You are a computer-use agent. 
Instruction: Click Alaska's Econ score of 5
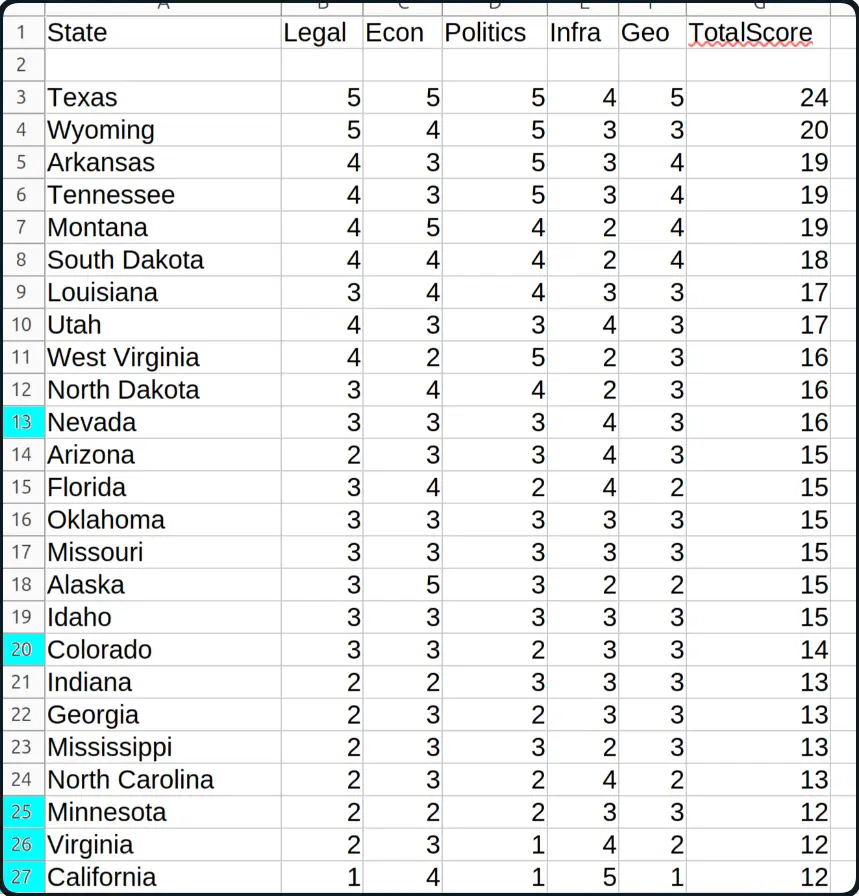(x=402, y=585)
